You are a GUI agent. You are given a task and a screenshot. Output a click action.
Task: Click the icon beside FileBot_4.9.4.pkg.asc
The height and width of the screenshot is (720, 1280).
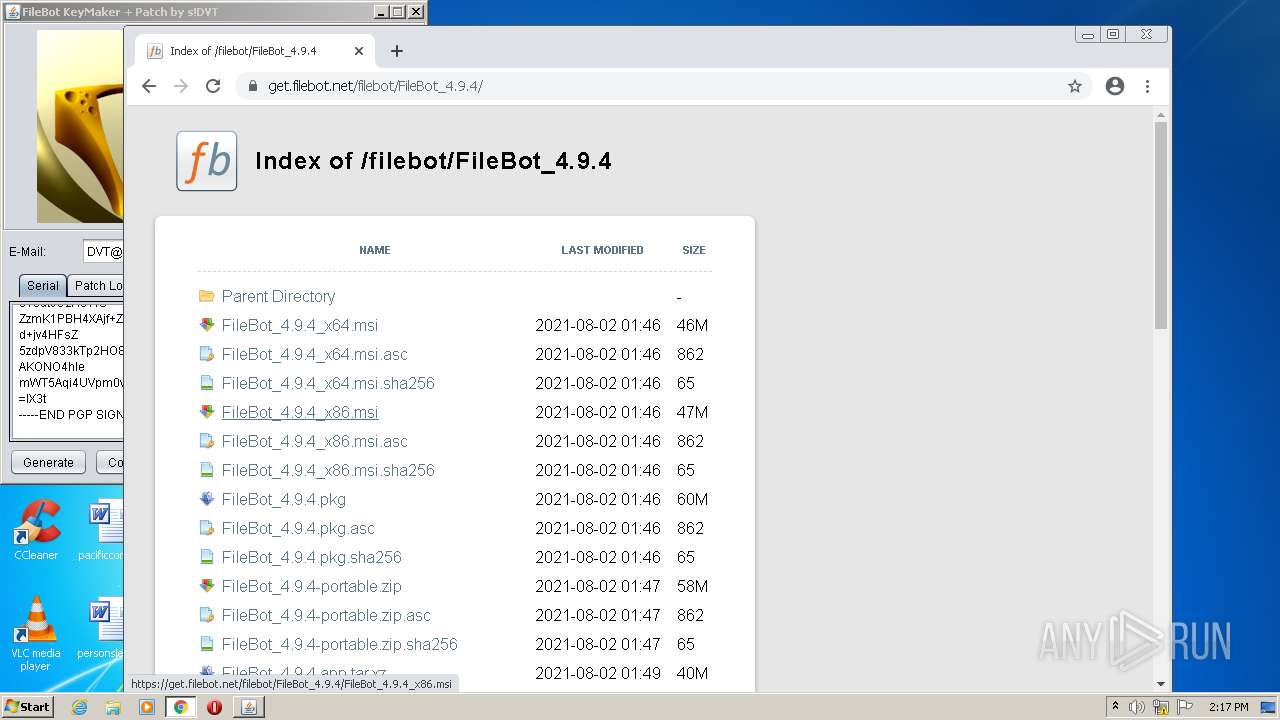[207, 528]
